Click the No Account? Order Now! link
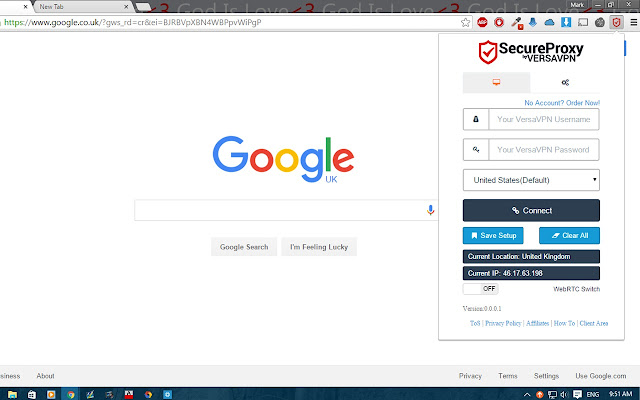This screenshot has width=640, height=400. [562, 103]
